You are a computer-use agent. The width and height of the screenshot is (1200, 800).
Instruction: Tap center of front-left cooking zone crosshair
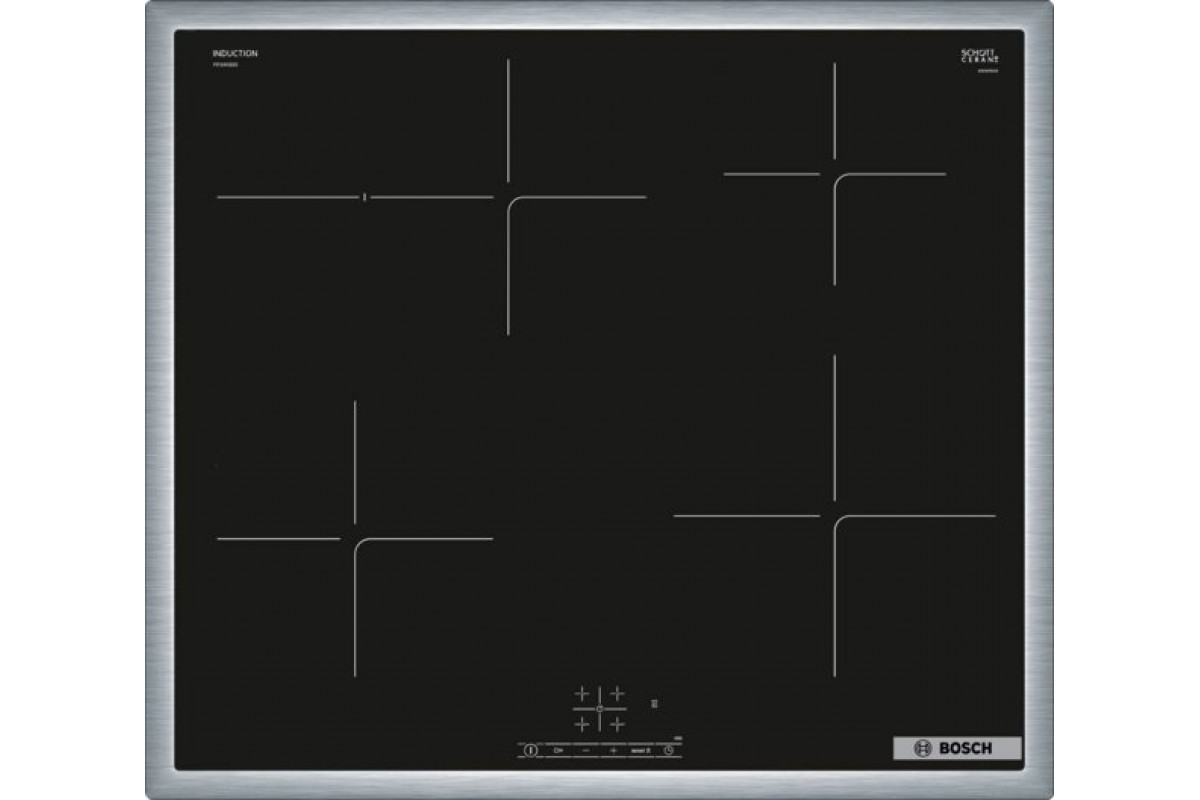click(355, 539)
